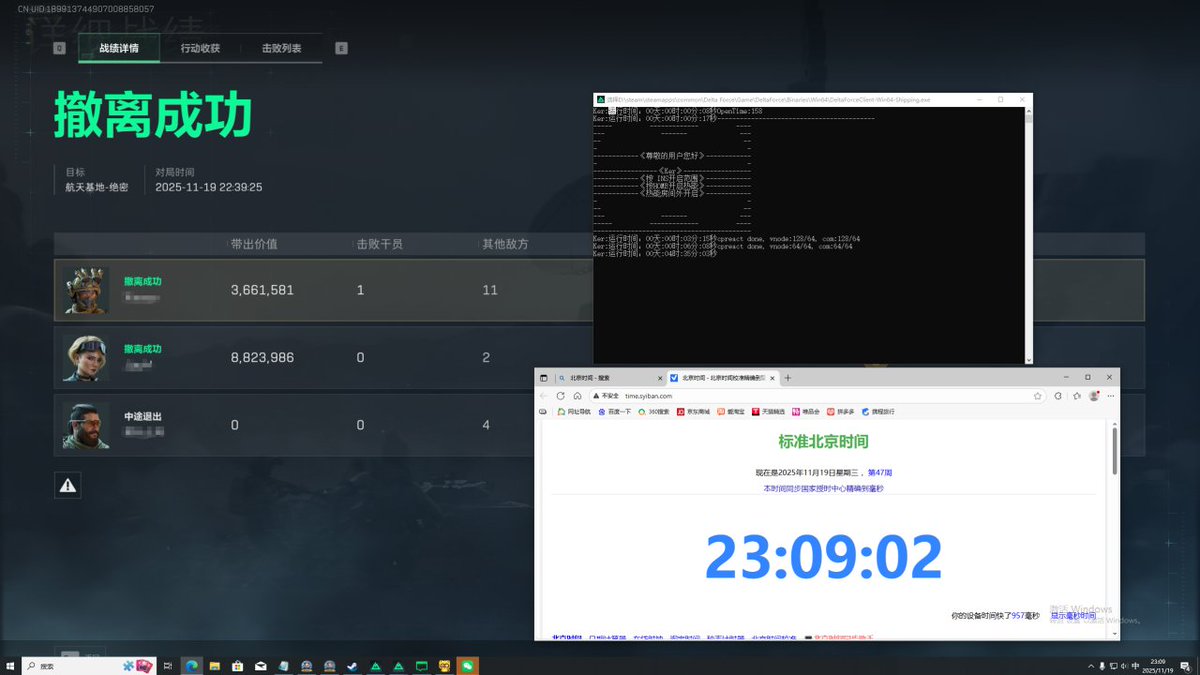Open the 360搜索 bookmark

tap(654, 411)
